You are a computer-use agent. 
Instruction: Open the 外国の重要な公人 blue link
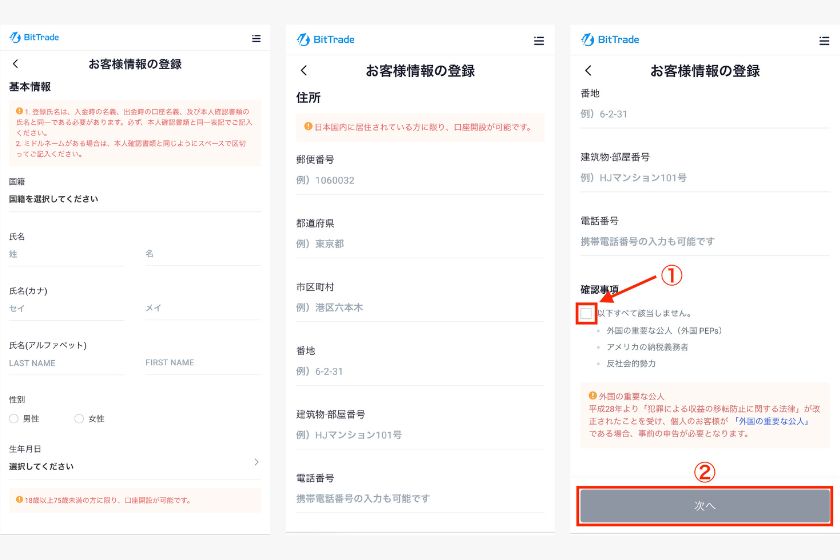tap(771, 421)
